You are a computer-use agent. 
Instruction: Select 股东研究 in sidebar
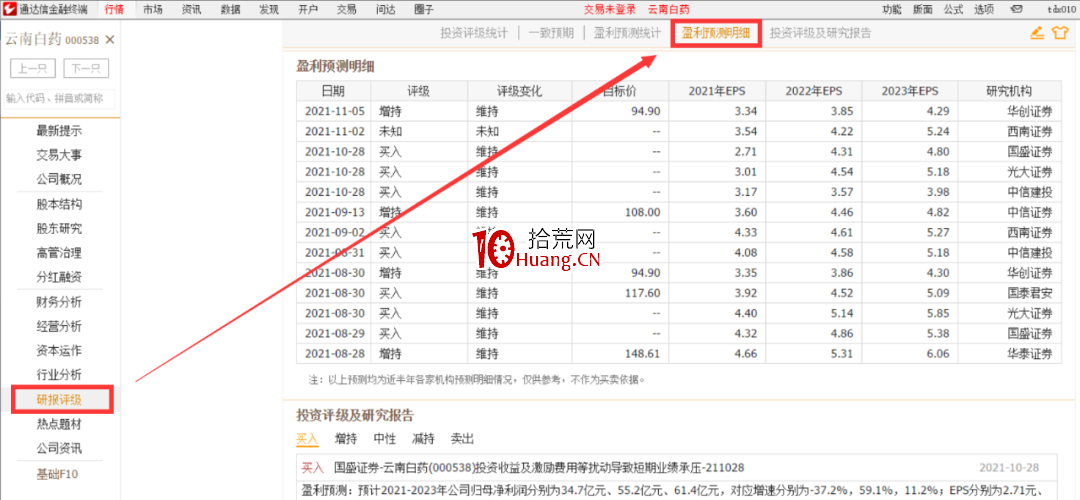click(59, 229)
